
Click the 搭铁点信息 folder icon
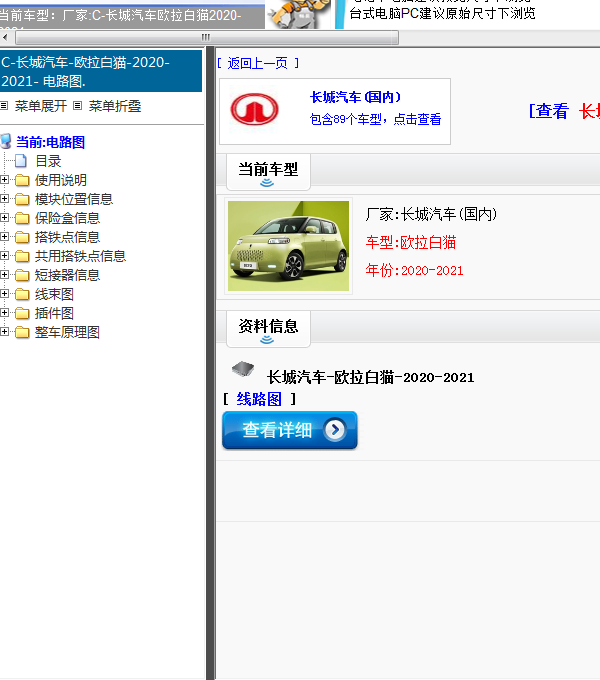tap(22, 237)
